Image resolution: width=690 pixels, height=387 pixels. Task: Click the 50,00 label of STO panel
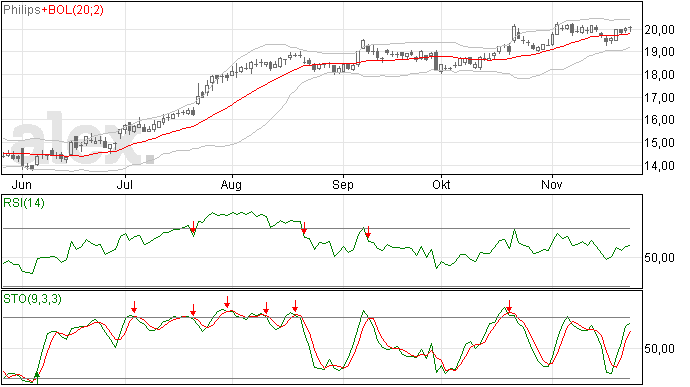[659, 349]
